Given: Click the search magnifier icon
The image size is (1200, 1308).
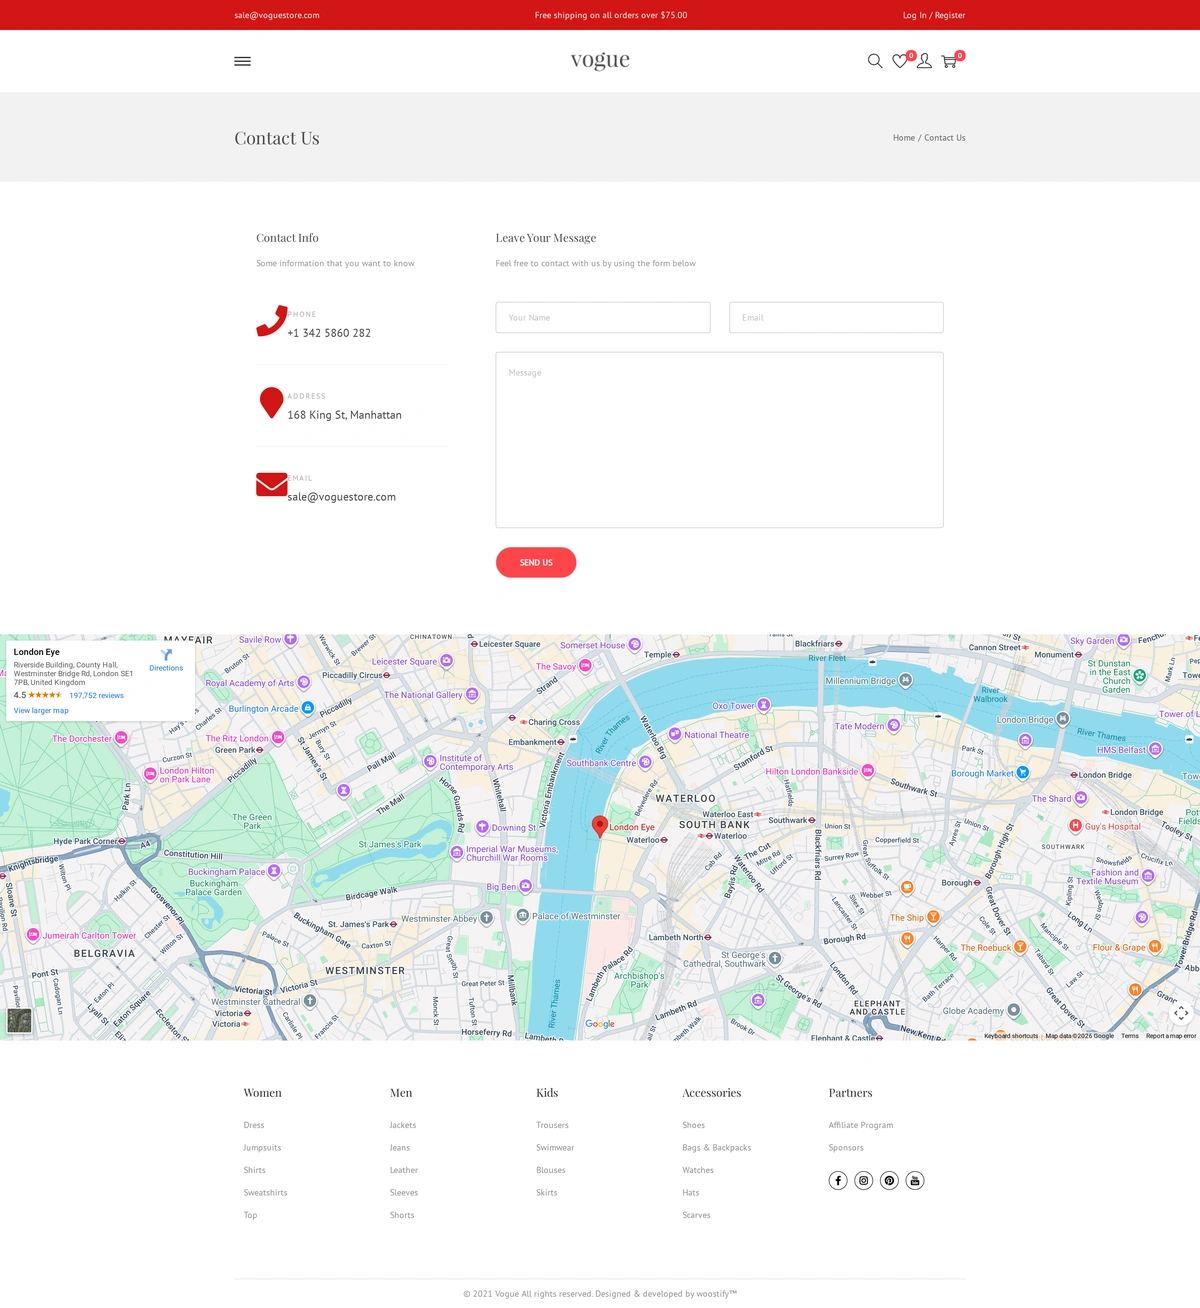Looking at the screenshot, I should [875, 61].
